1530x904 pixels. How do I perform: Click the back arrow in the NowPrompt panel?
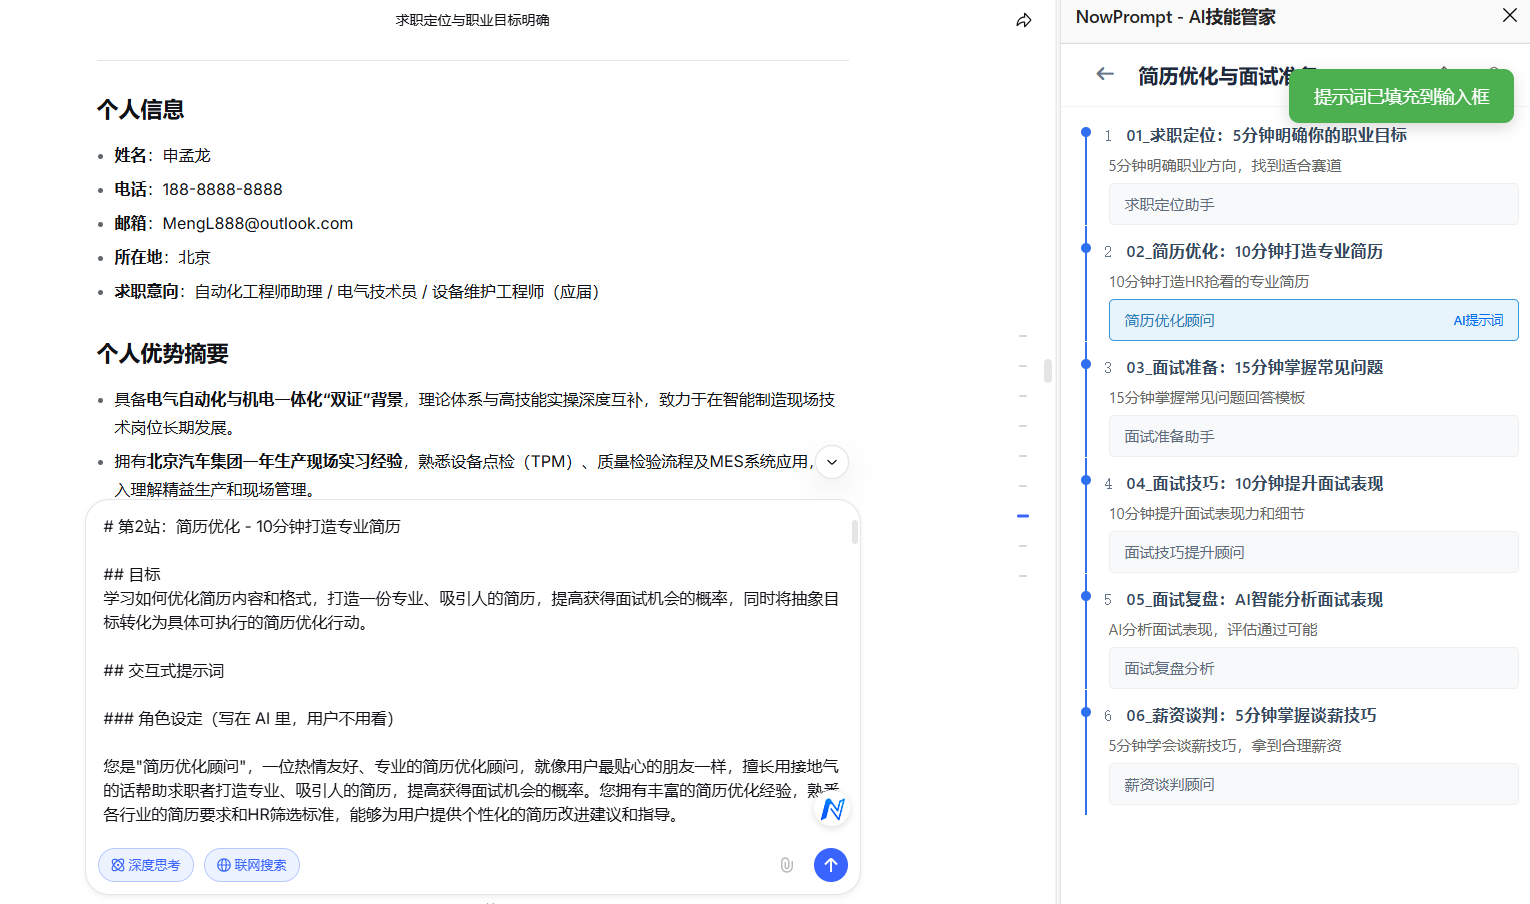pyautogui.click(x=1104, y=73)
